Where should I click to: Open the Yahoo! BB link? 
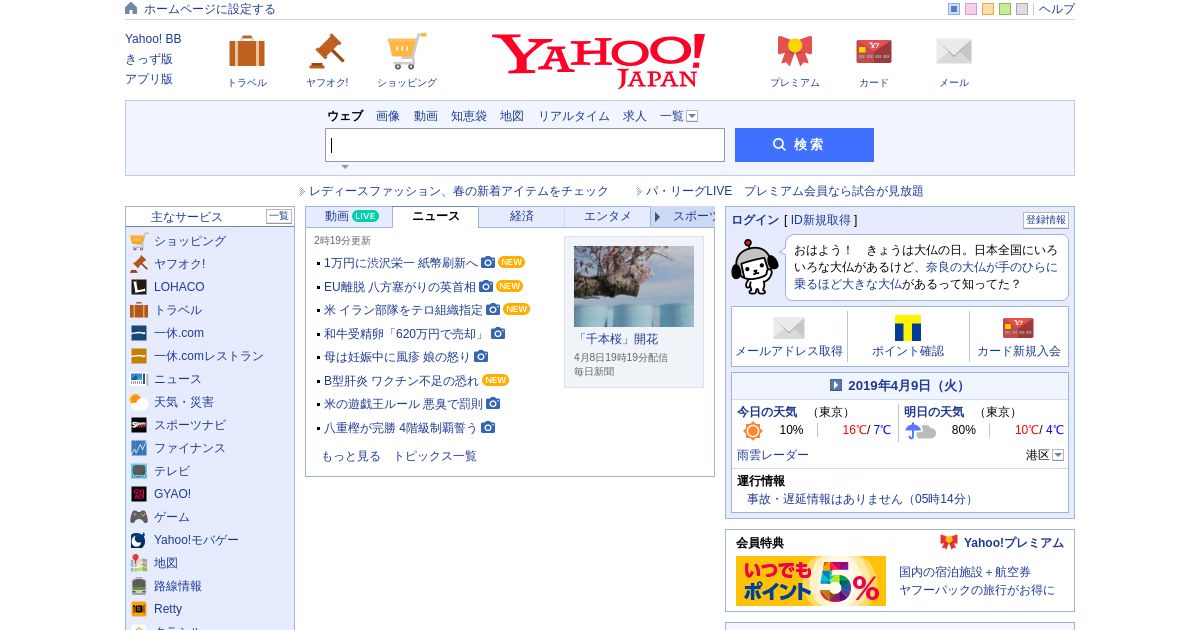[x=153, y=39]
